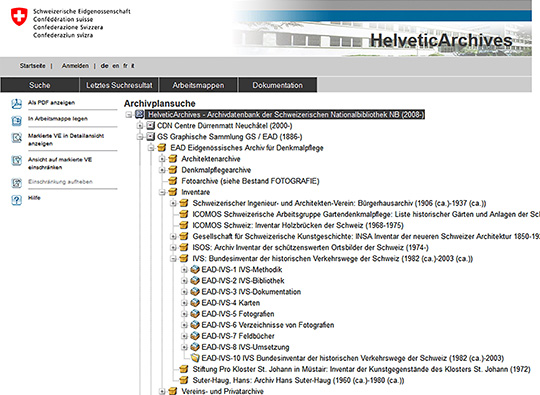This screenshot has height=395, width=540.
Task: Select 'ICOMOS Schweizerische Arbeitsgruppe Gartendenkmalpflege' row
Action: pyautogui.click(x=366, y=214)
